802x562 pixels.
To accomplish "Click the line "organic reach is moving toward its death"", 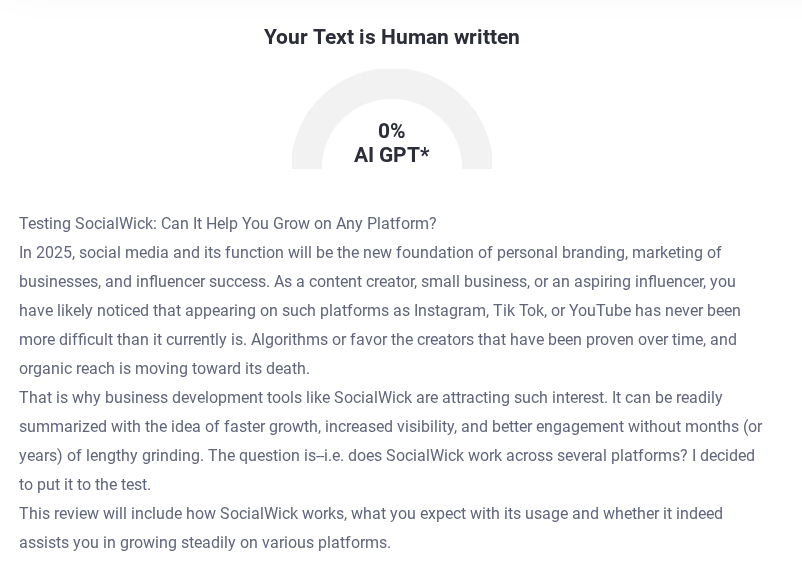I will [164, 368].
